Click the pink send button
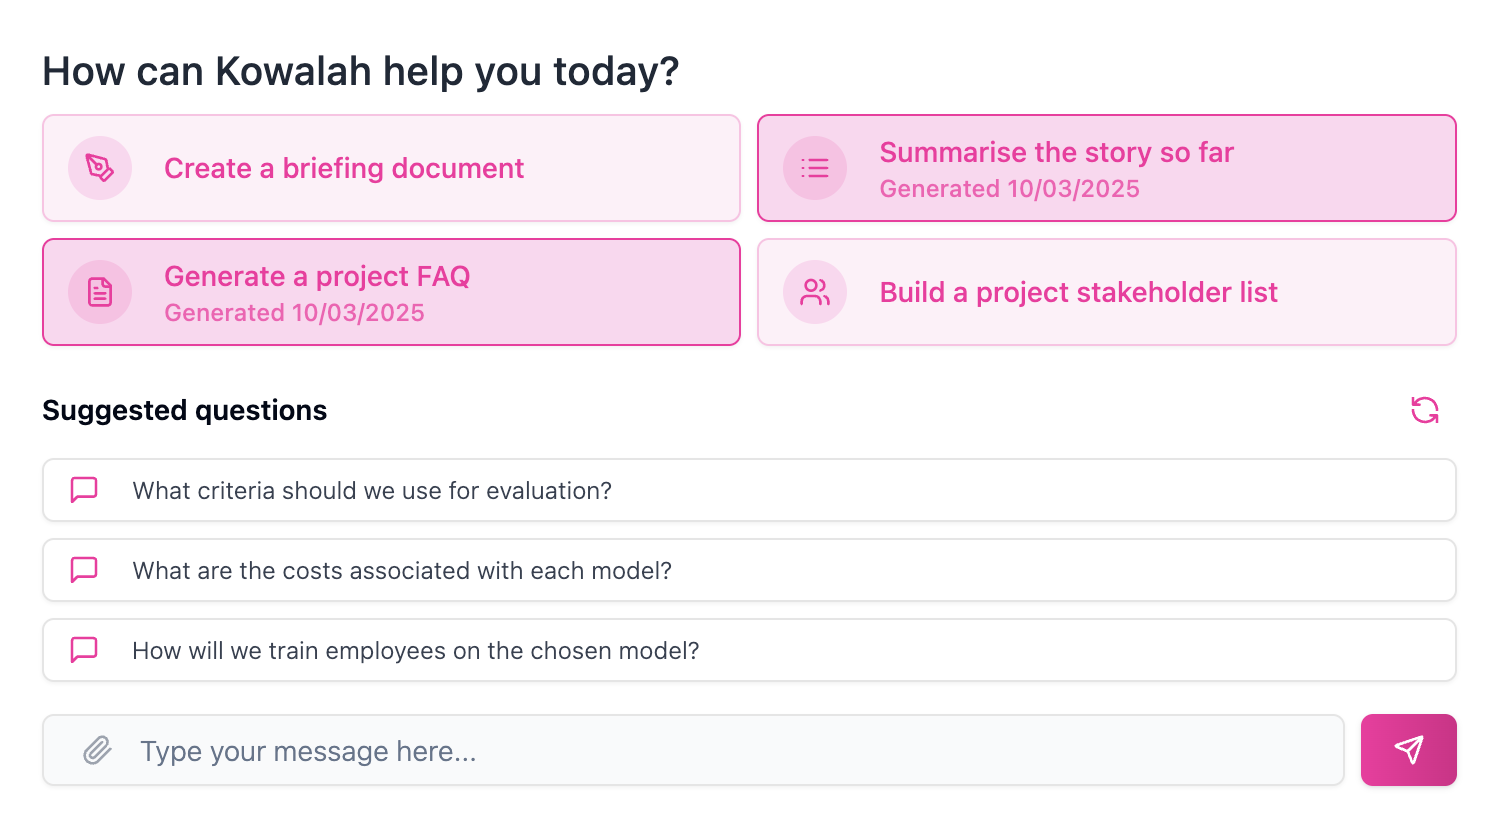 pos(1408,750)
